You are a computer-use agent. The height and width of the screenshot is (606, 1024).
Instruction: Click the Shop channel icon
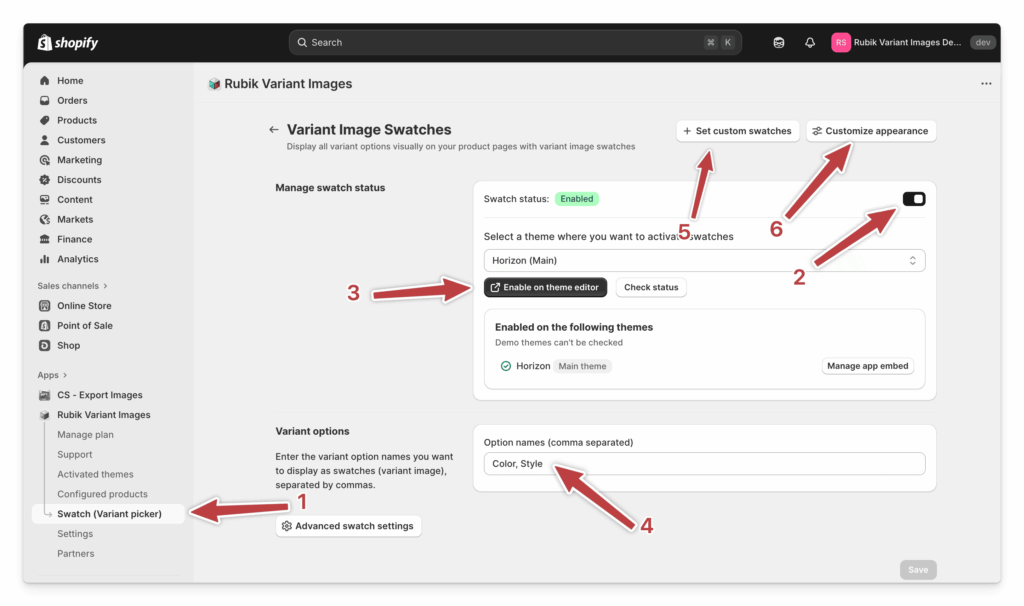tap(44, 345)
